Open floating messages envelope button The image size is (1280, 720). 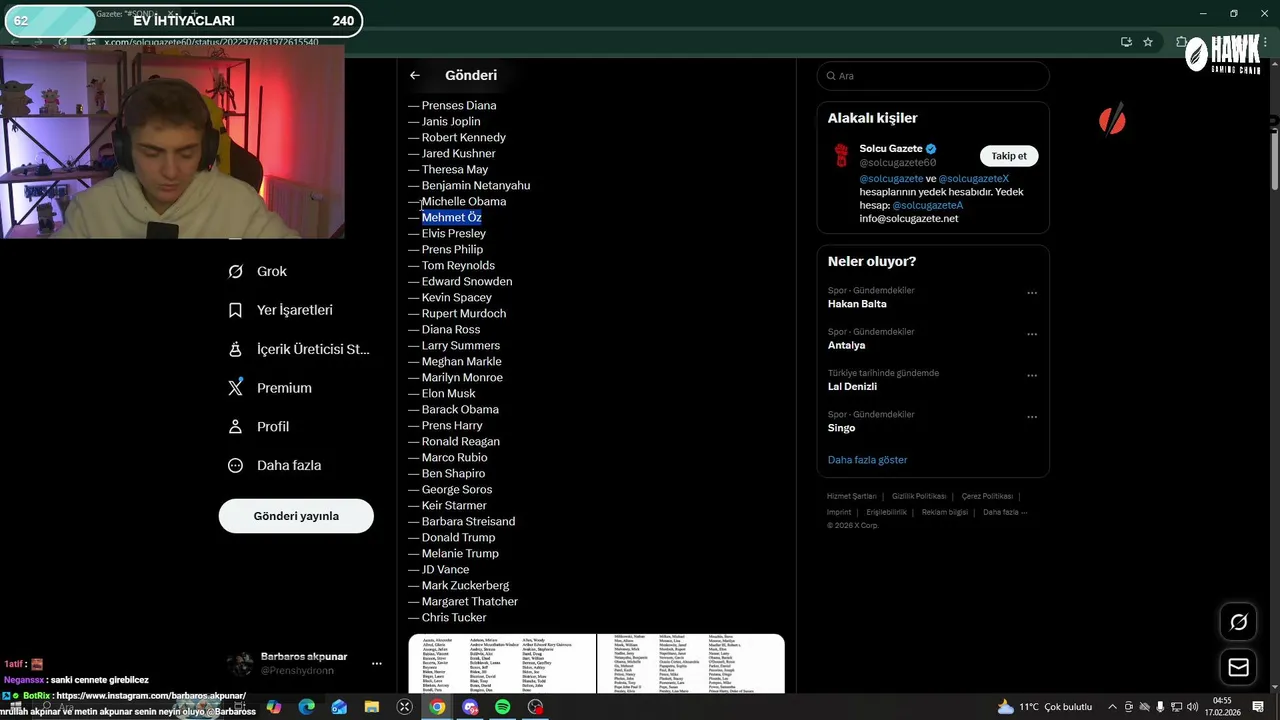coord(1238,667)
